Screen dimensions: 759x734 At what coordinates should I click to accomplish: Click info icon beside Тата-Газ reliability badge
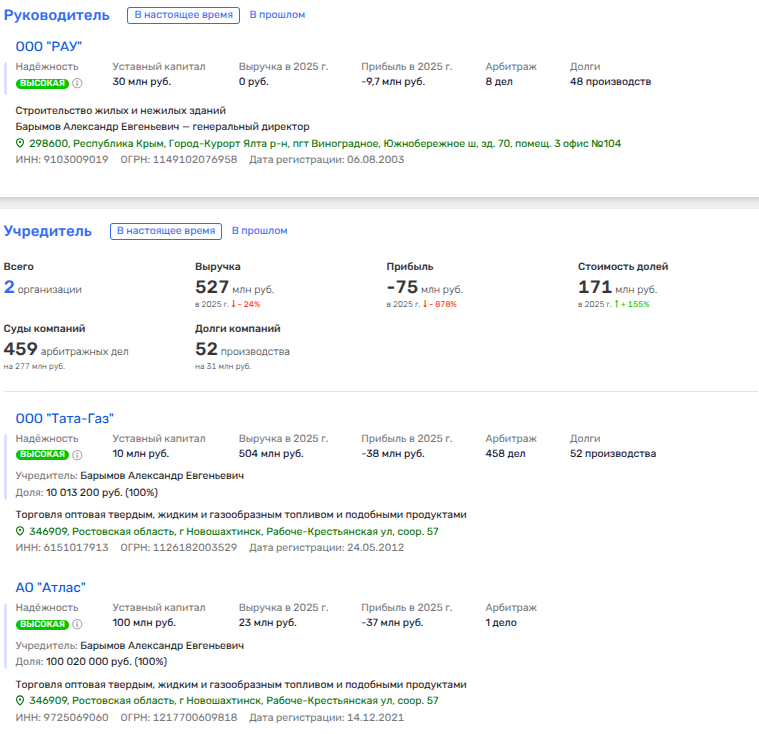click(x=77, y=455)
